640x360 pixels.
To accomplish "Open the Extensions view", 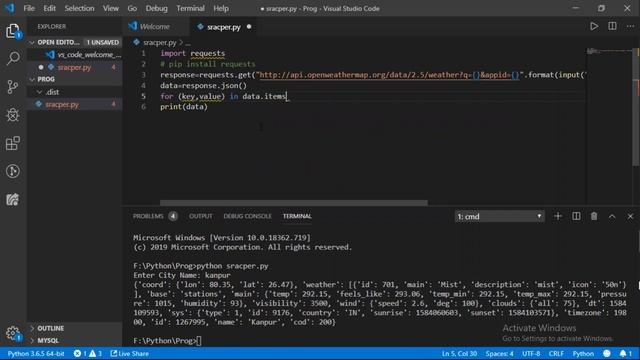I will pyautogui.click(x=13, y=143).
